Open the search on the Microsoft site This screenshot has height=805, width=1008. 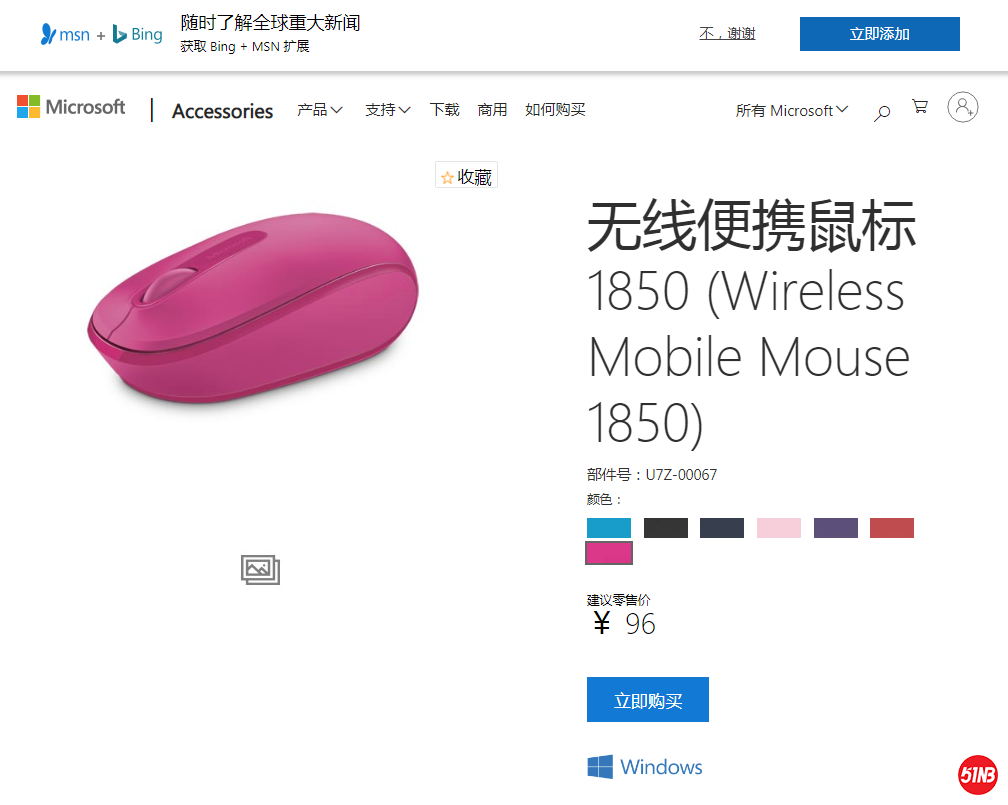click(881, 112)
